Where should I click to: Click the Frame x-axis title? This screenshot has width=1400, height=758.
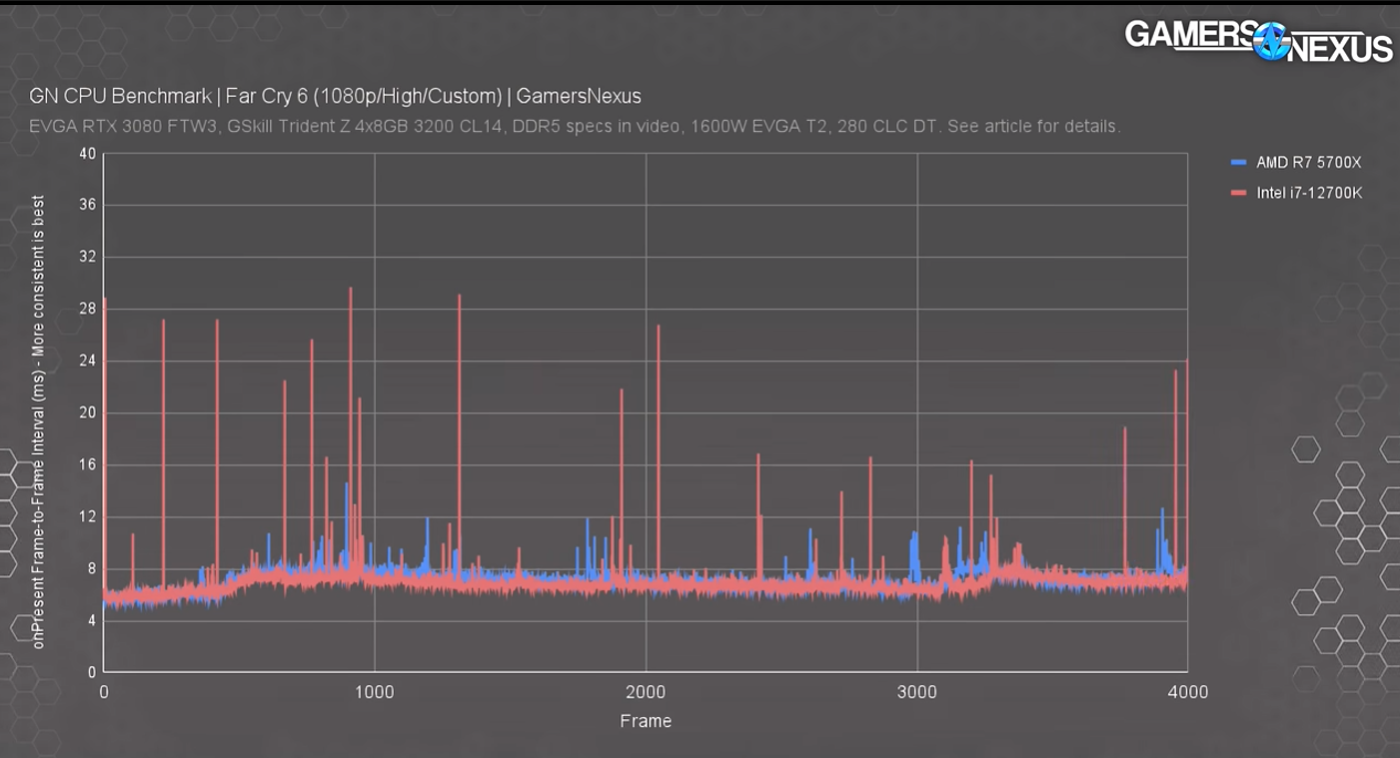pos(646,721)
